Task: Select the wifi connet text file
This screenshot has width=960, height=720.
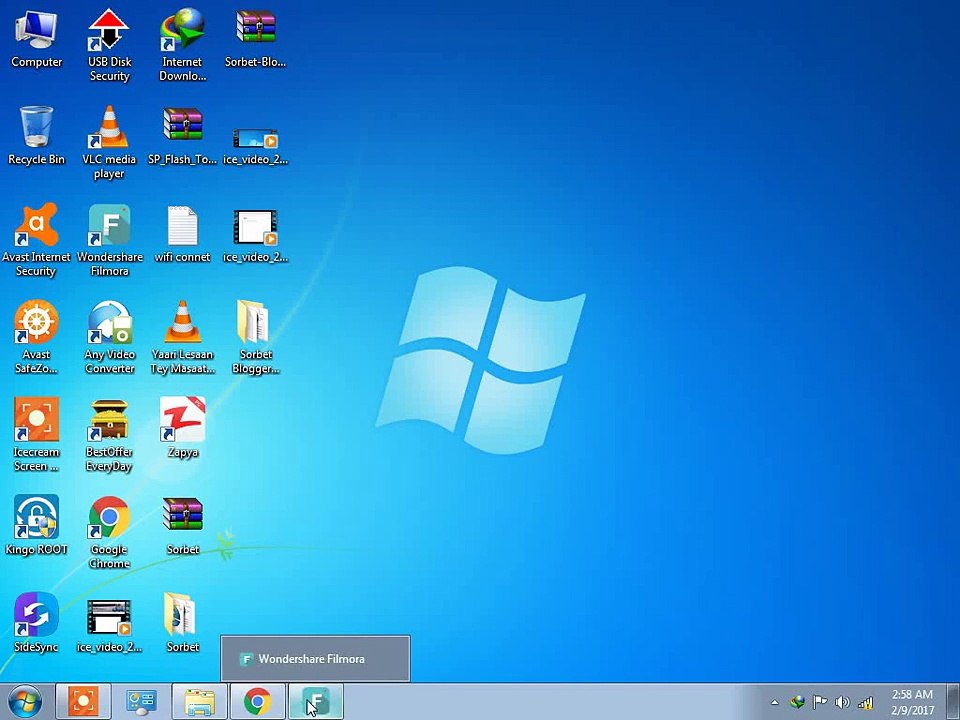Action: click(182, 234)
